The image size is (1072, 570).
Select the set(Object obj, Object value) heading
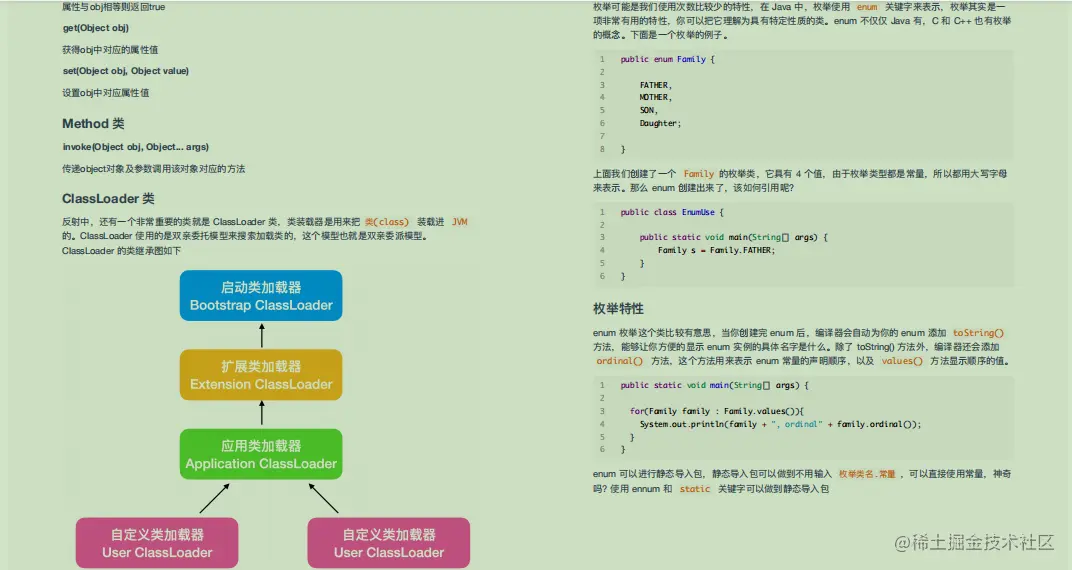(x=126, y=71)
